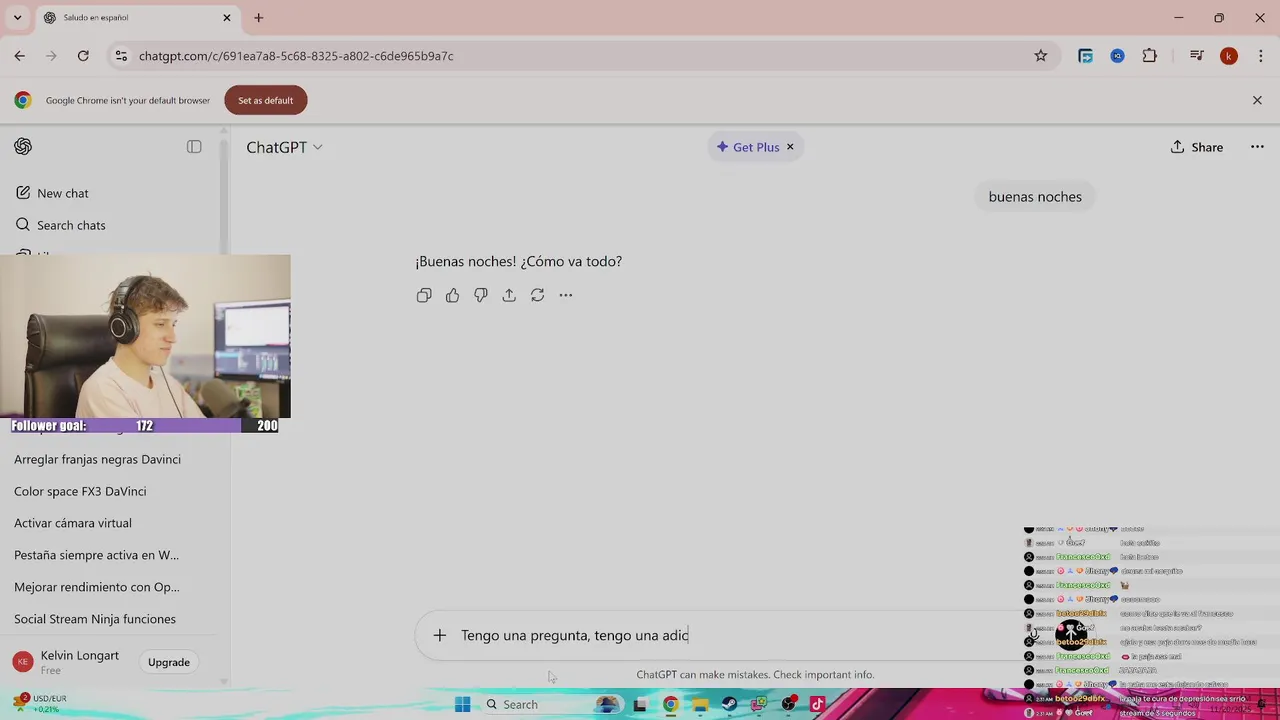Open Search chats
The width and height of the screenshot is (1280, 720).
tap(61, 225)
